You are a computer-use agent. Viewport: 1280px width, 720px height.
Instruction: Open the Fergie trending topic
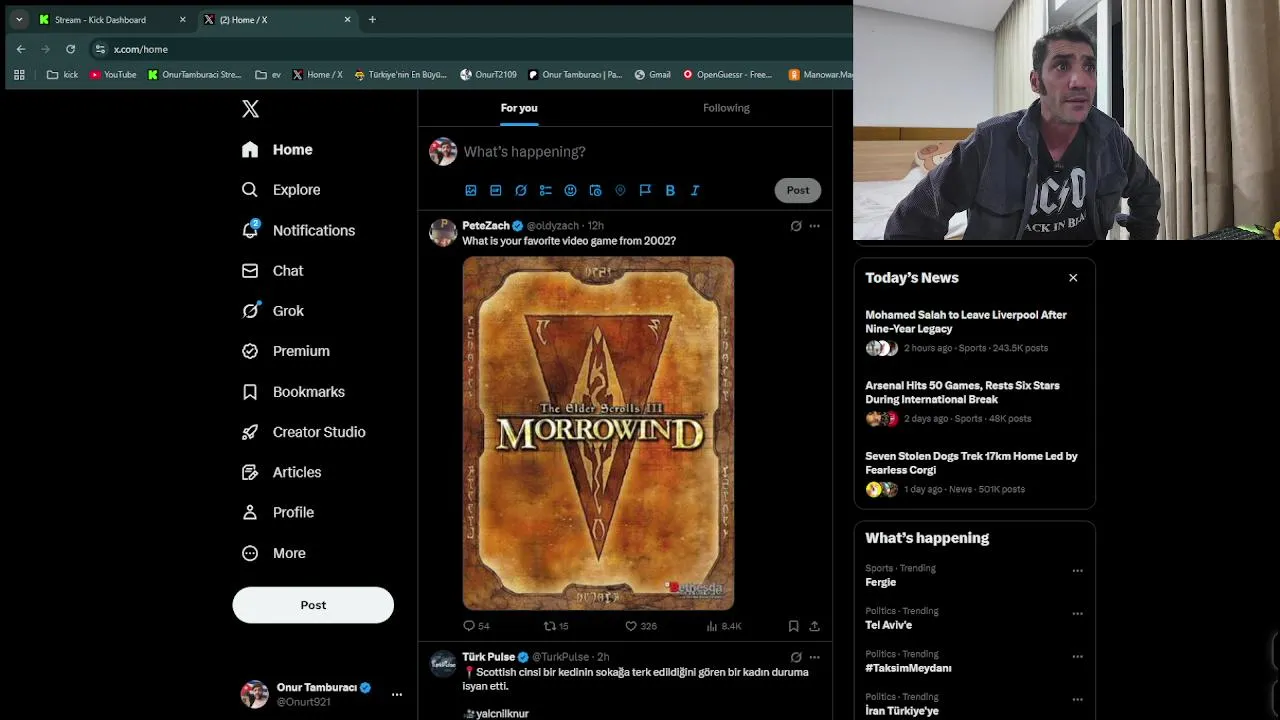880,582
